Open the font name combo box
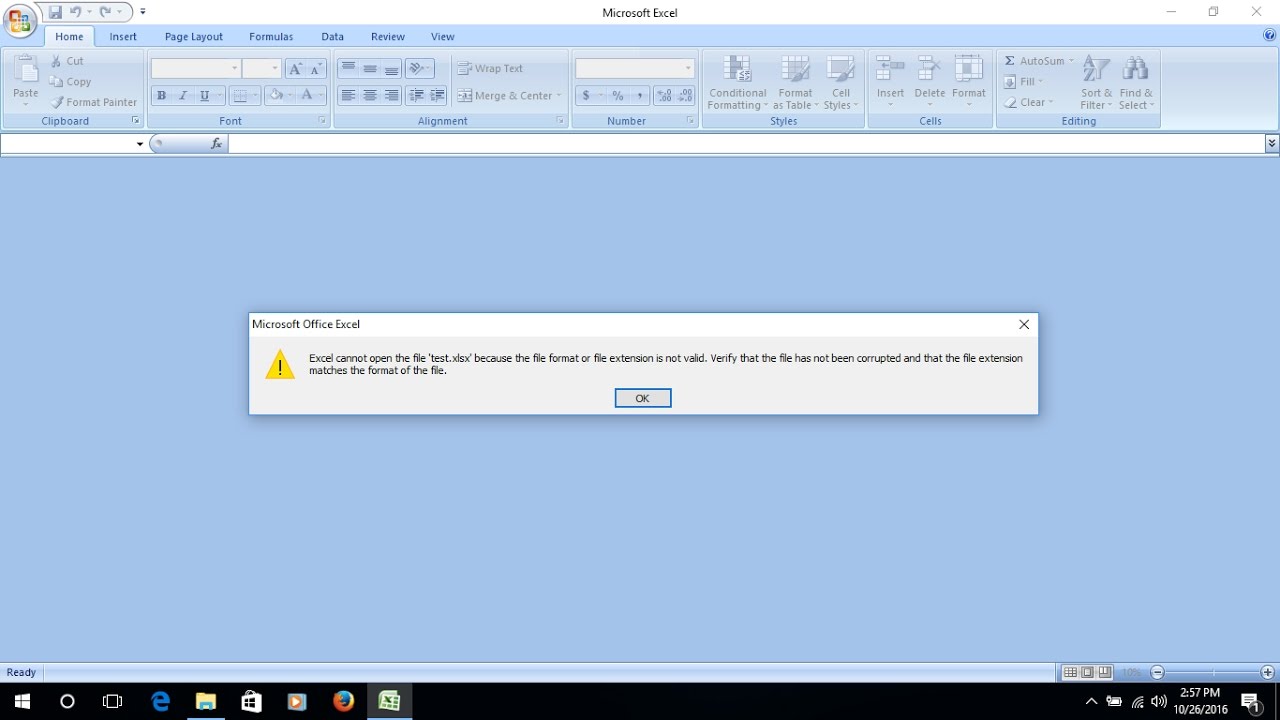1280x720 pixels. click(196, 68)
